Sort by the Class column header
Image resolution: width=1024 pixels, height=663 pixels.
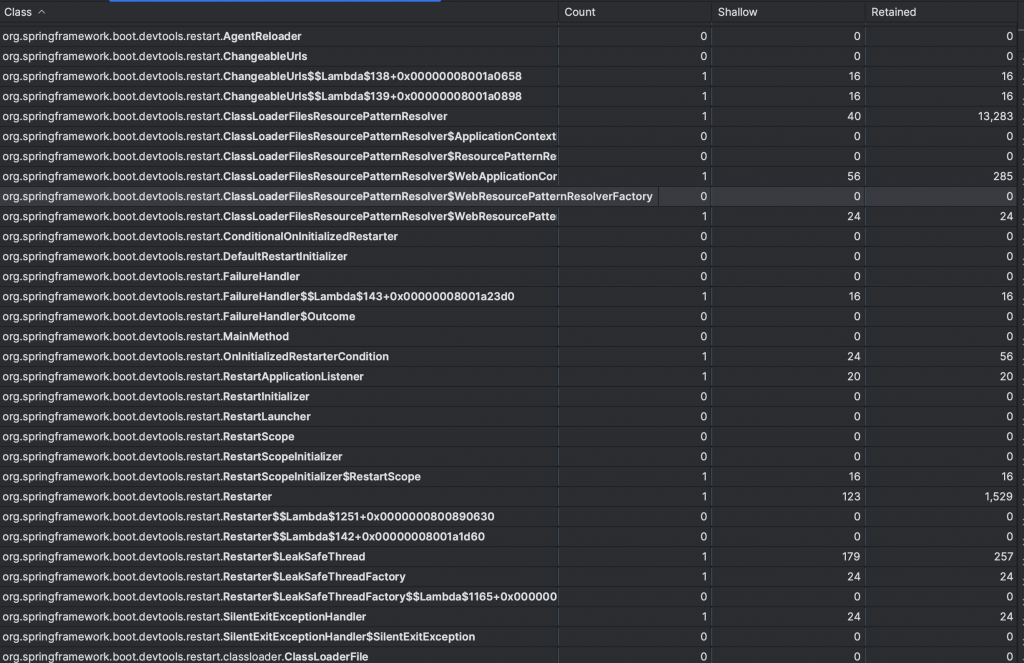coord(279,12)
